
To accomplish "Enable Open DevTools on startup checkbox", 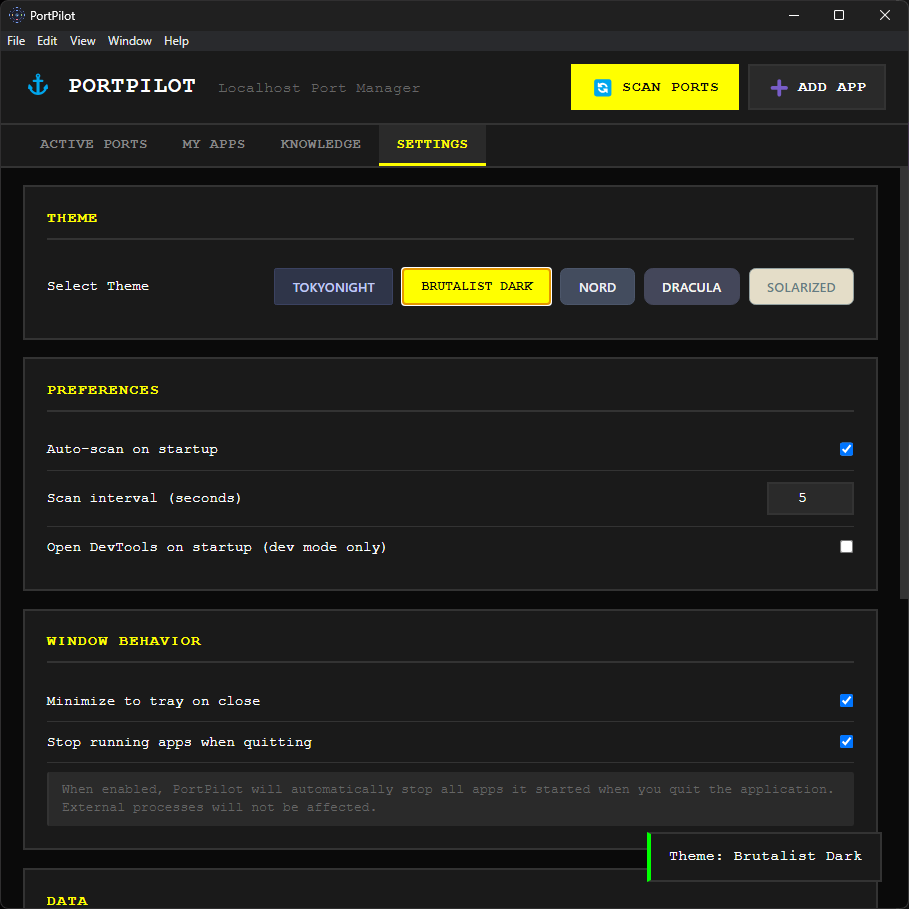I will pos(846,547).
